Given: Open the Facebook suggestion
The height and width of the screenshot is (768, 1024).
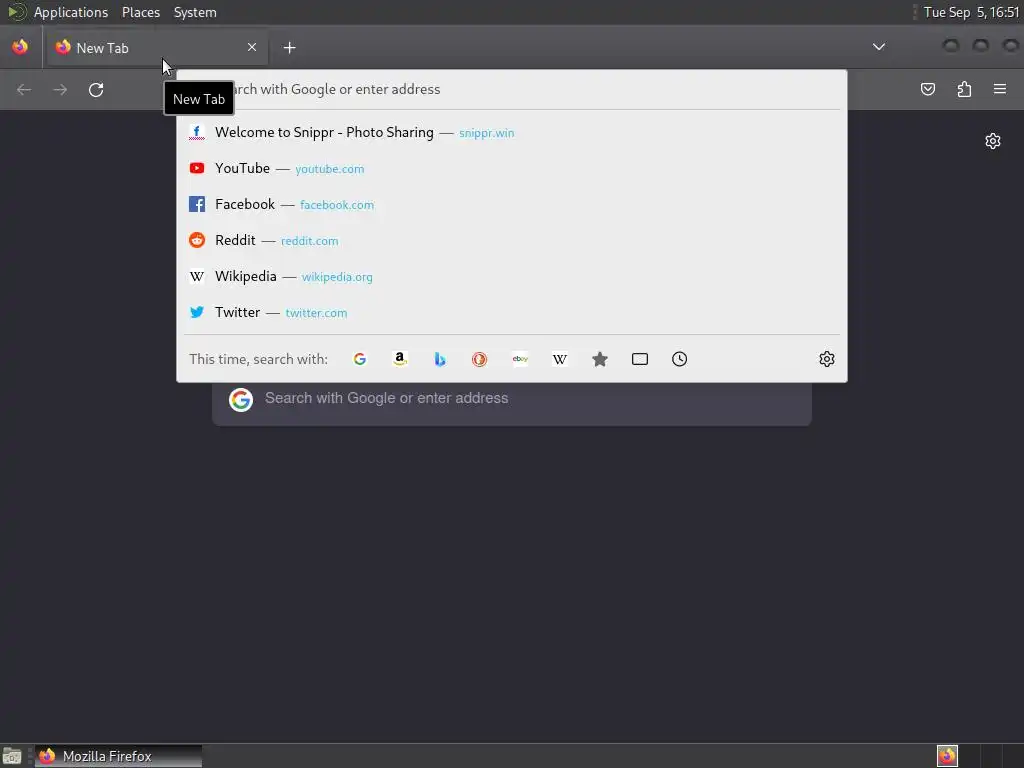Looking at the screenshot, I should point(512,204).
